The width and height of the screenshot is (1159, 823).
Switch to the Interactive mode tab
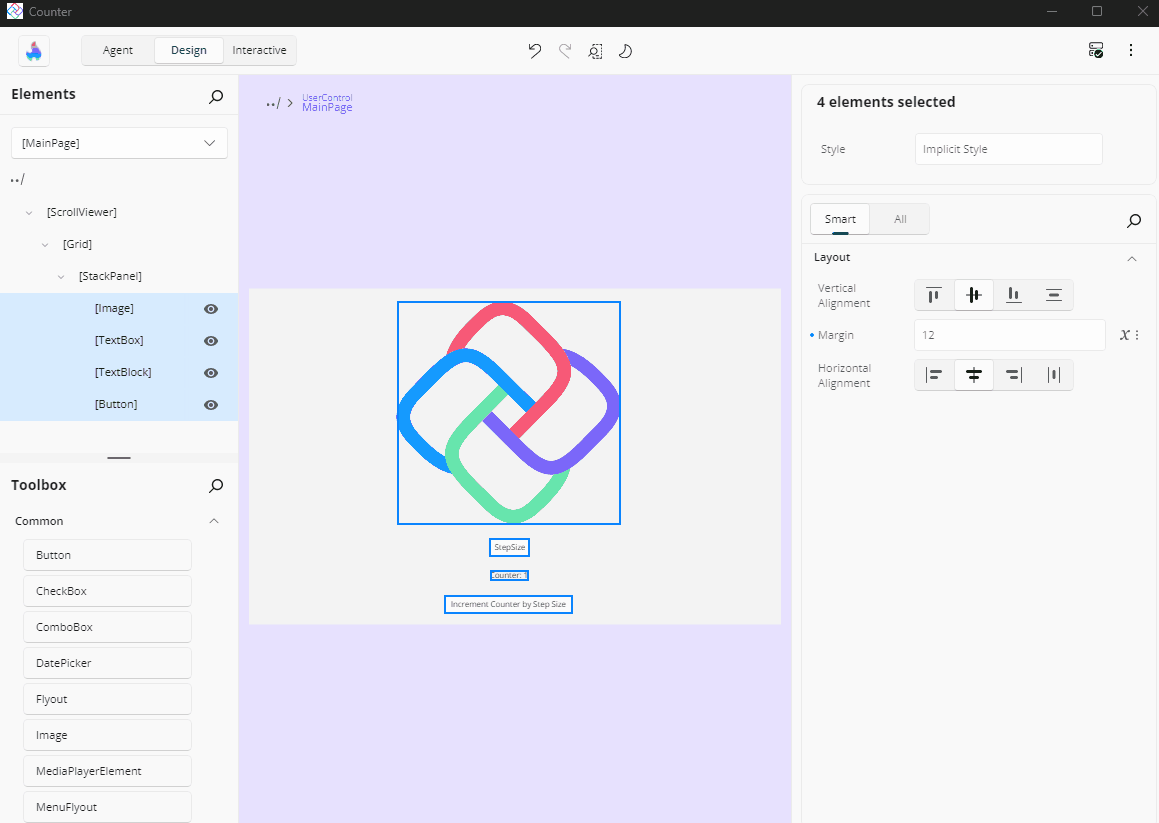259,50
